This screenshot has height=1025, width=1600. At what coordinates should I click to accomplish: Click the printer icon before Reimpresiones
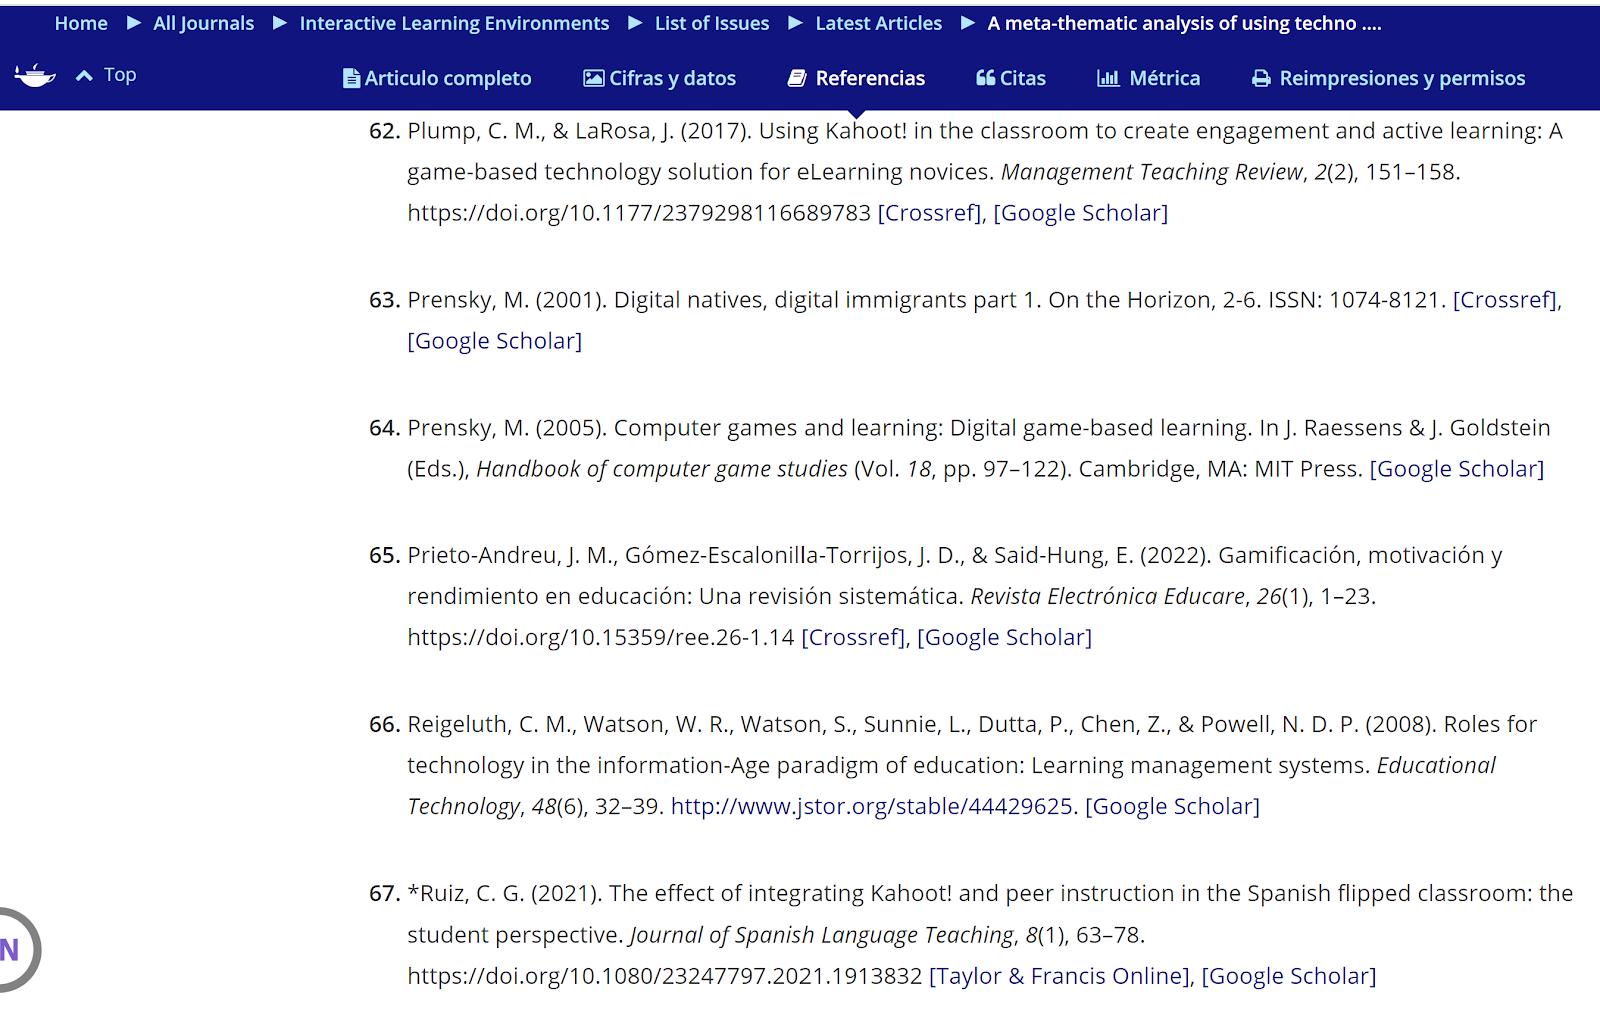click(1262, 79)
